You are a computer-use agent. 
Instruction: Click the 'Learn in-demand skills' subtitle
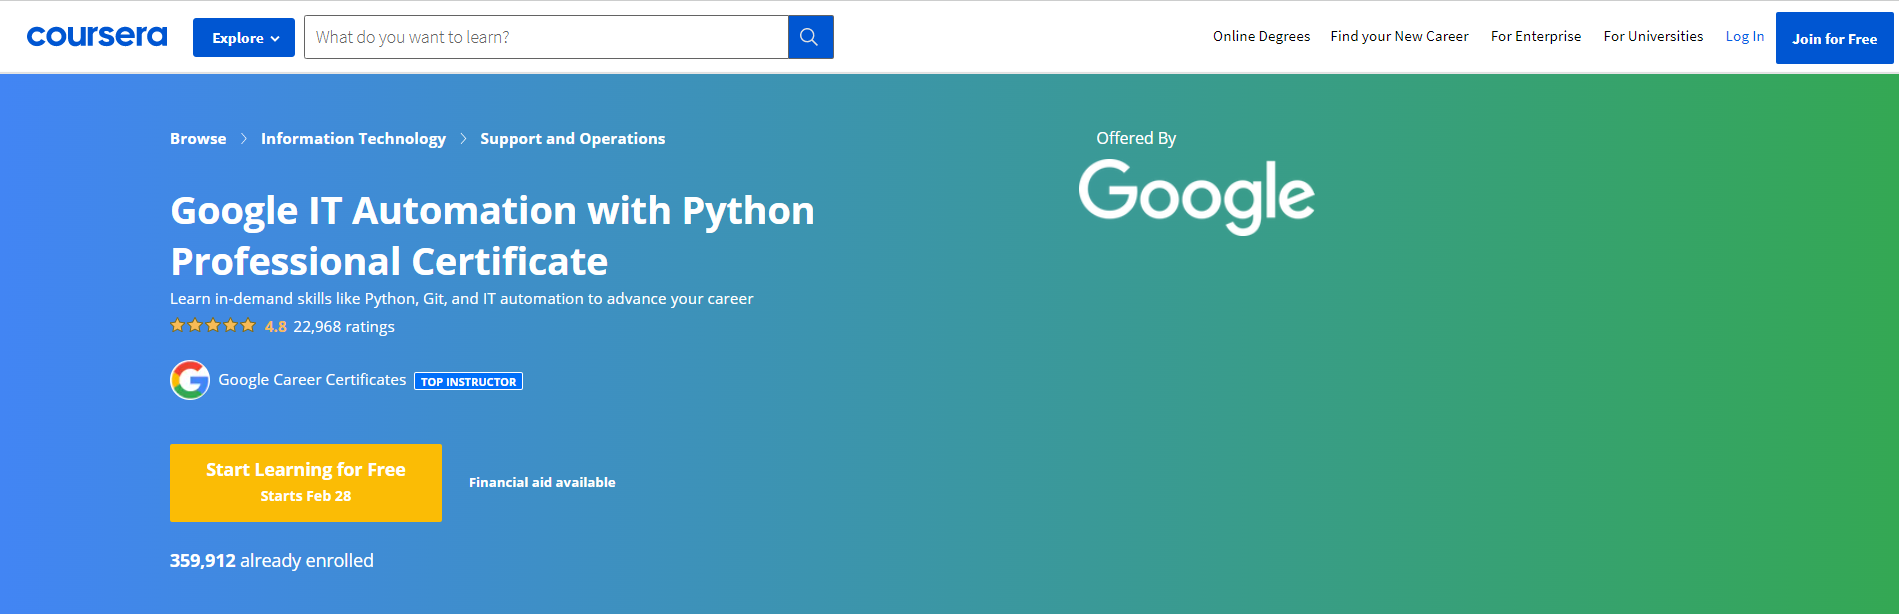coord(462,298)
